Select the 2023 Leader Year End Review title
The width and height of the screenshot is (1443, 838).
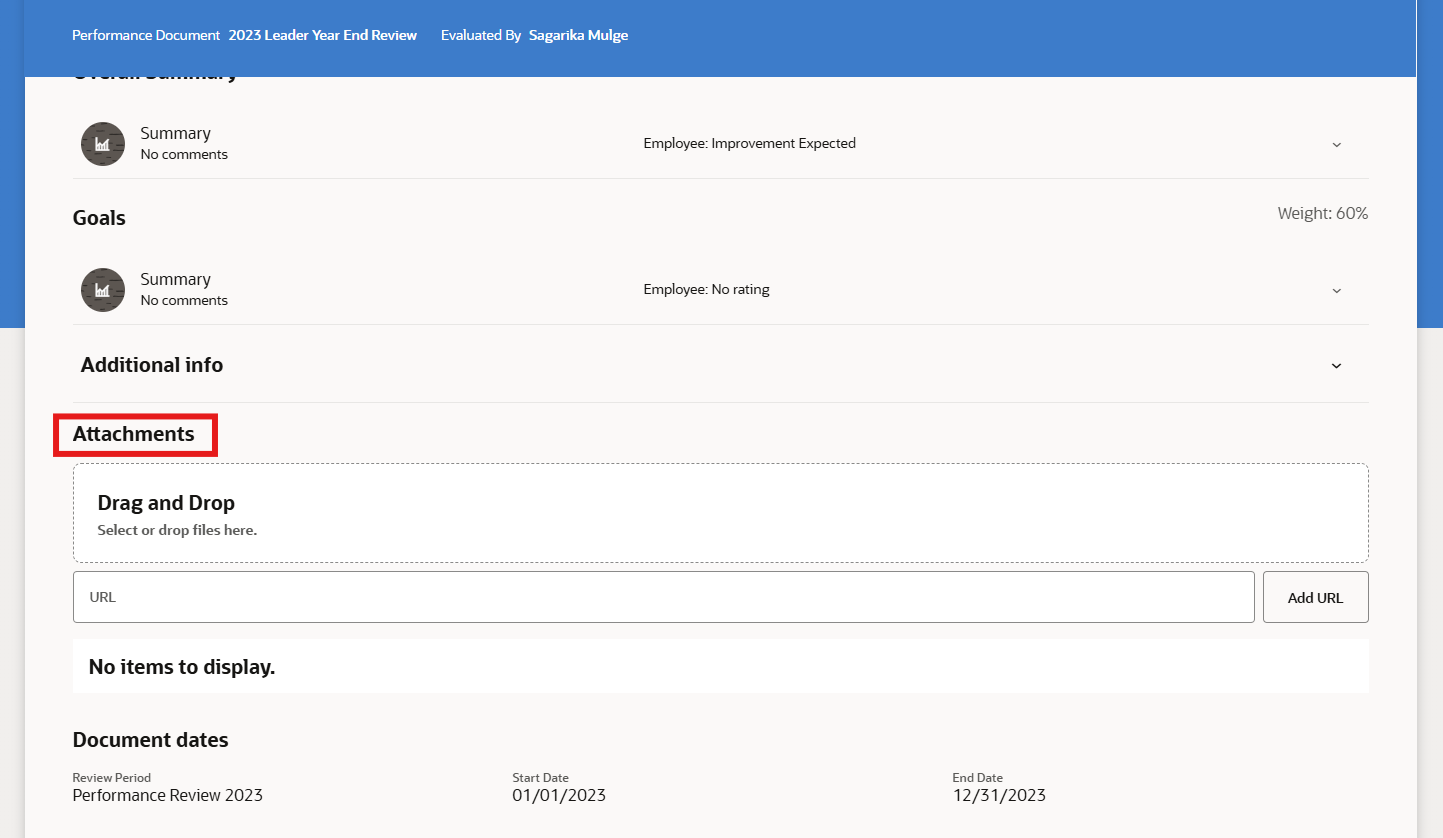pyautogui.click(x=322, y=34)
